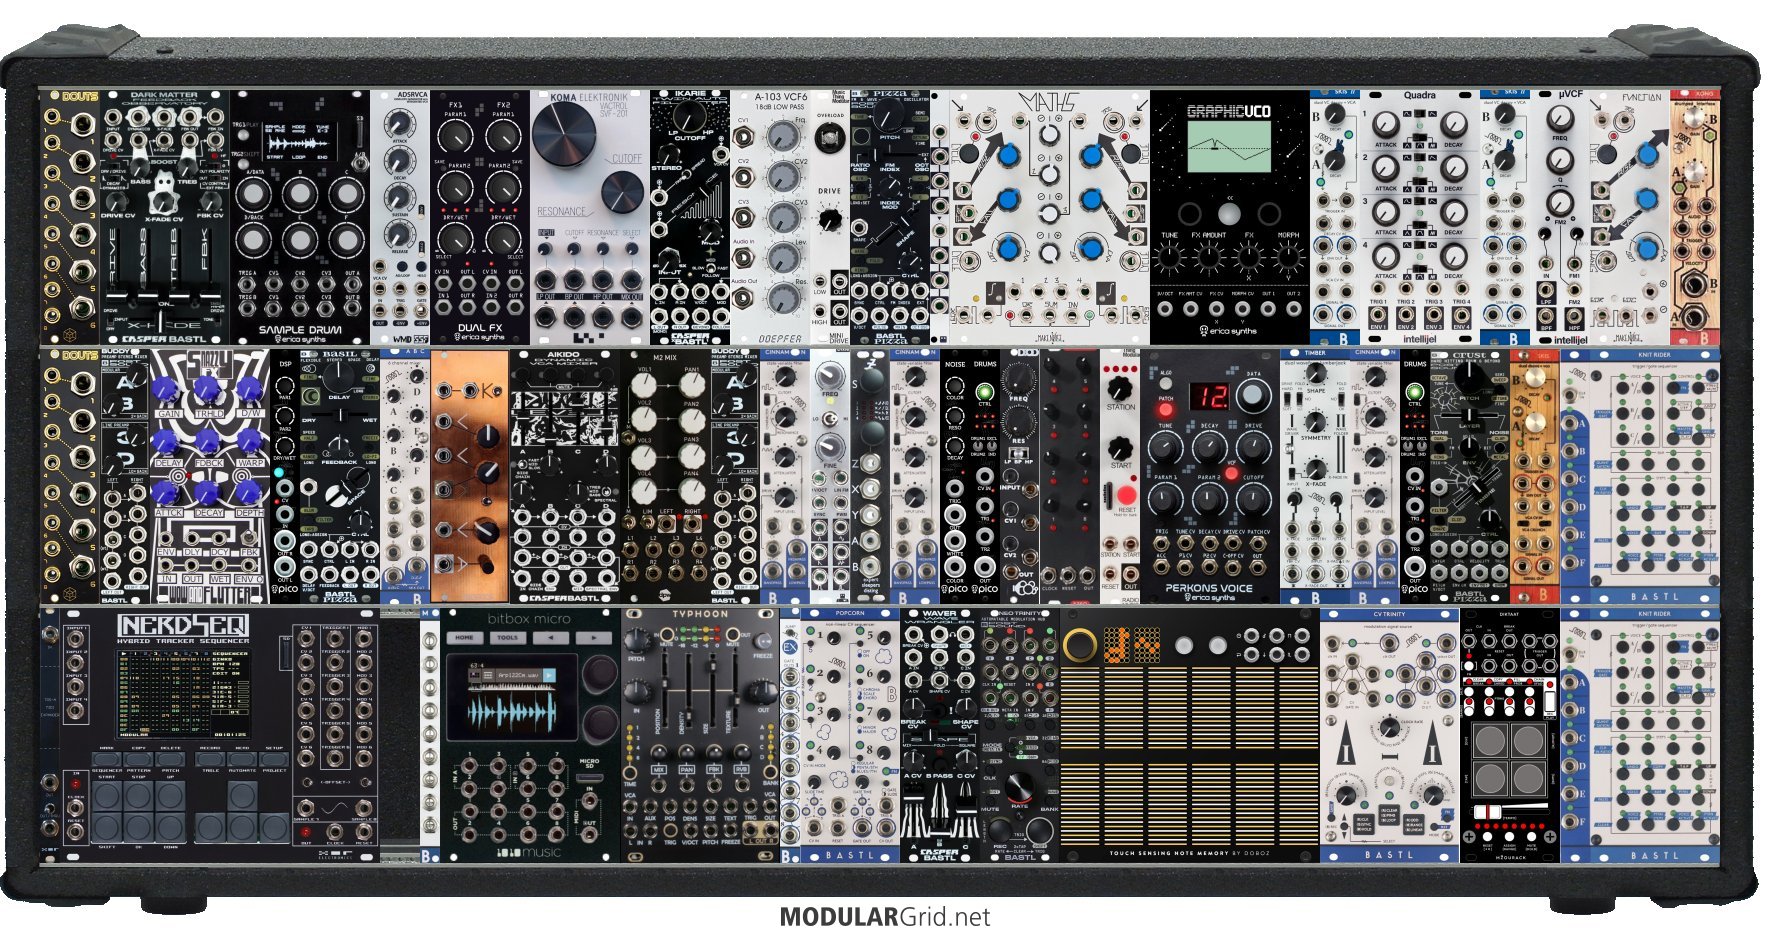Select the Ikarie twin filter module
Image resolution: width=1771 pixels, height=938 pixels.
point(689,217)
